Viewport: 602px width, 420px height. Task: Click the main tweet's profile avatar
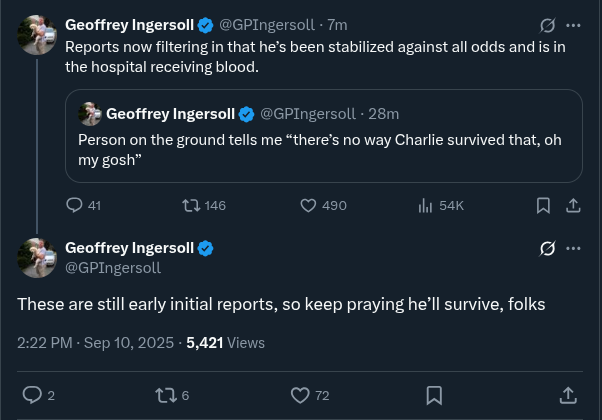point(38,257)
